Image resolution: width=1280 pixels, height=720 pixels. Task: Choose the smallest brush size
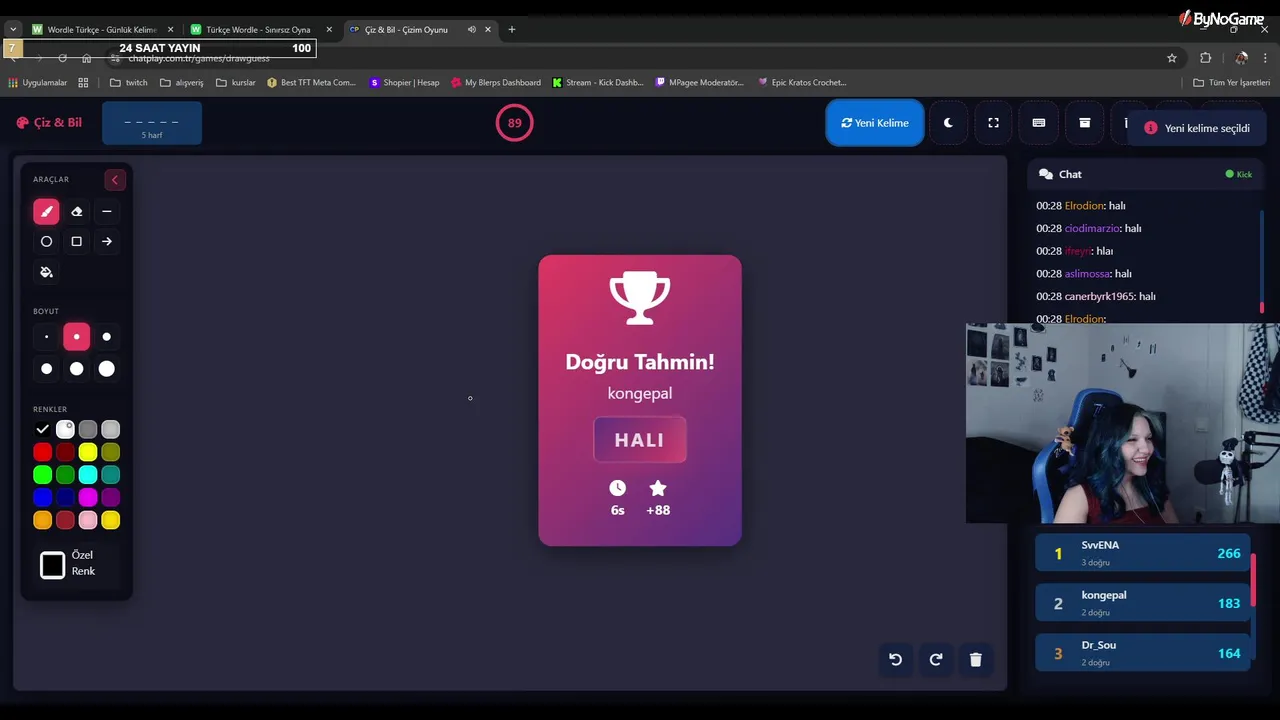46,337
